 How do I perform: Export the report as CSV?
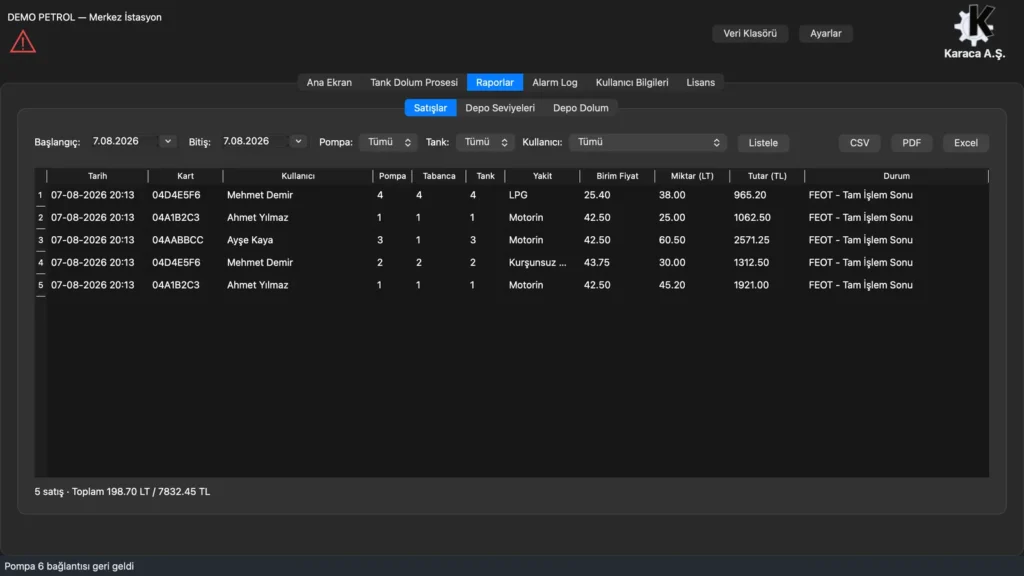[859, 143]
